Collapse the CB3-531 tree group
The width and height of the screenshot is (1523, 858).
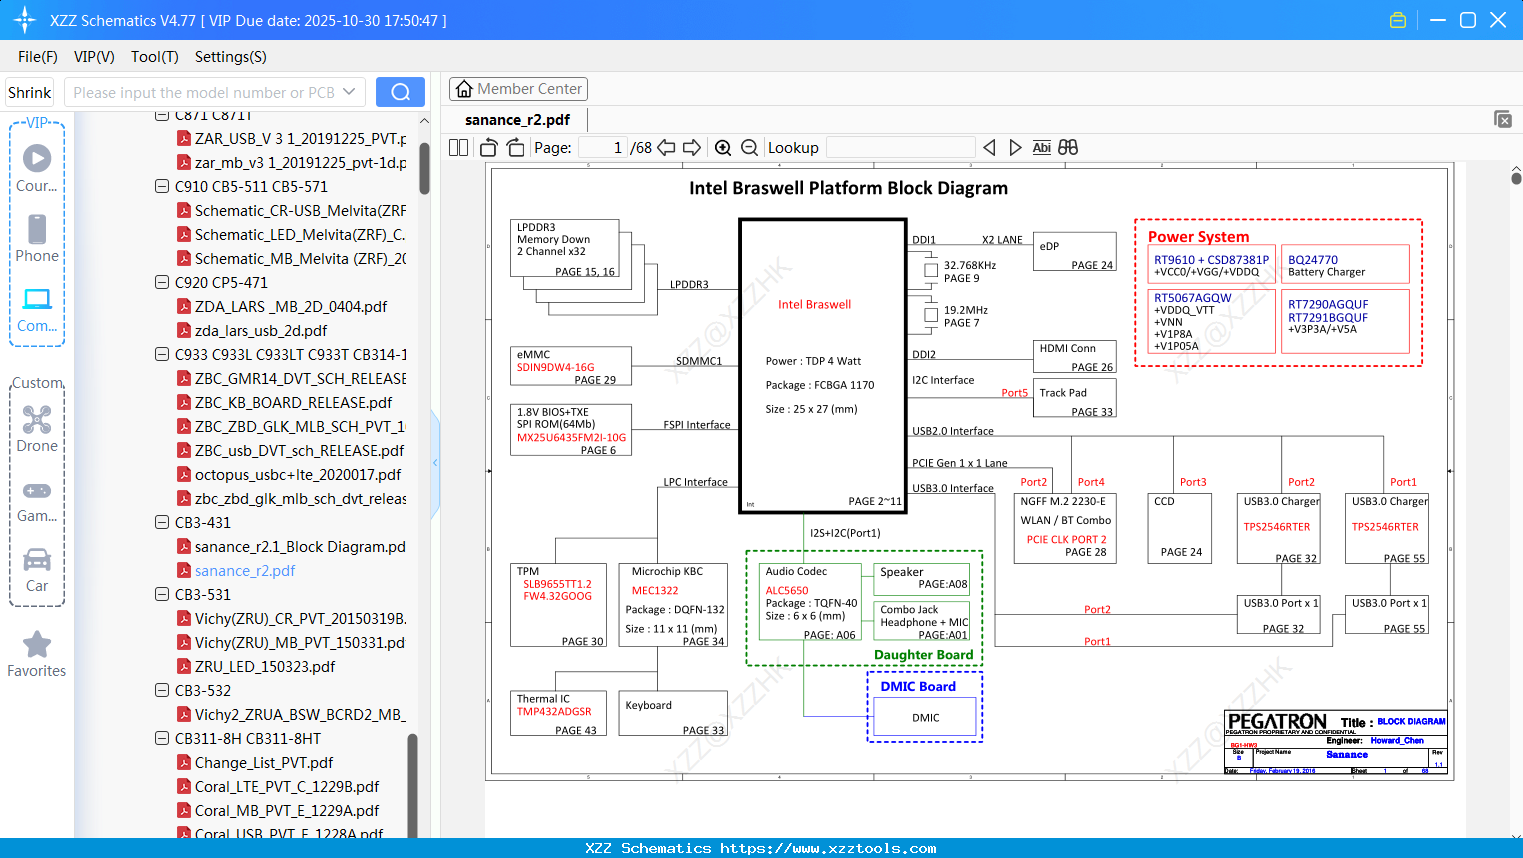(x=162, y=595)
